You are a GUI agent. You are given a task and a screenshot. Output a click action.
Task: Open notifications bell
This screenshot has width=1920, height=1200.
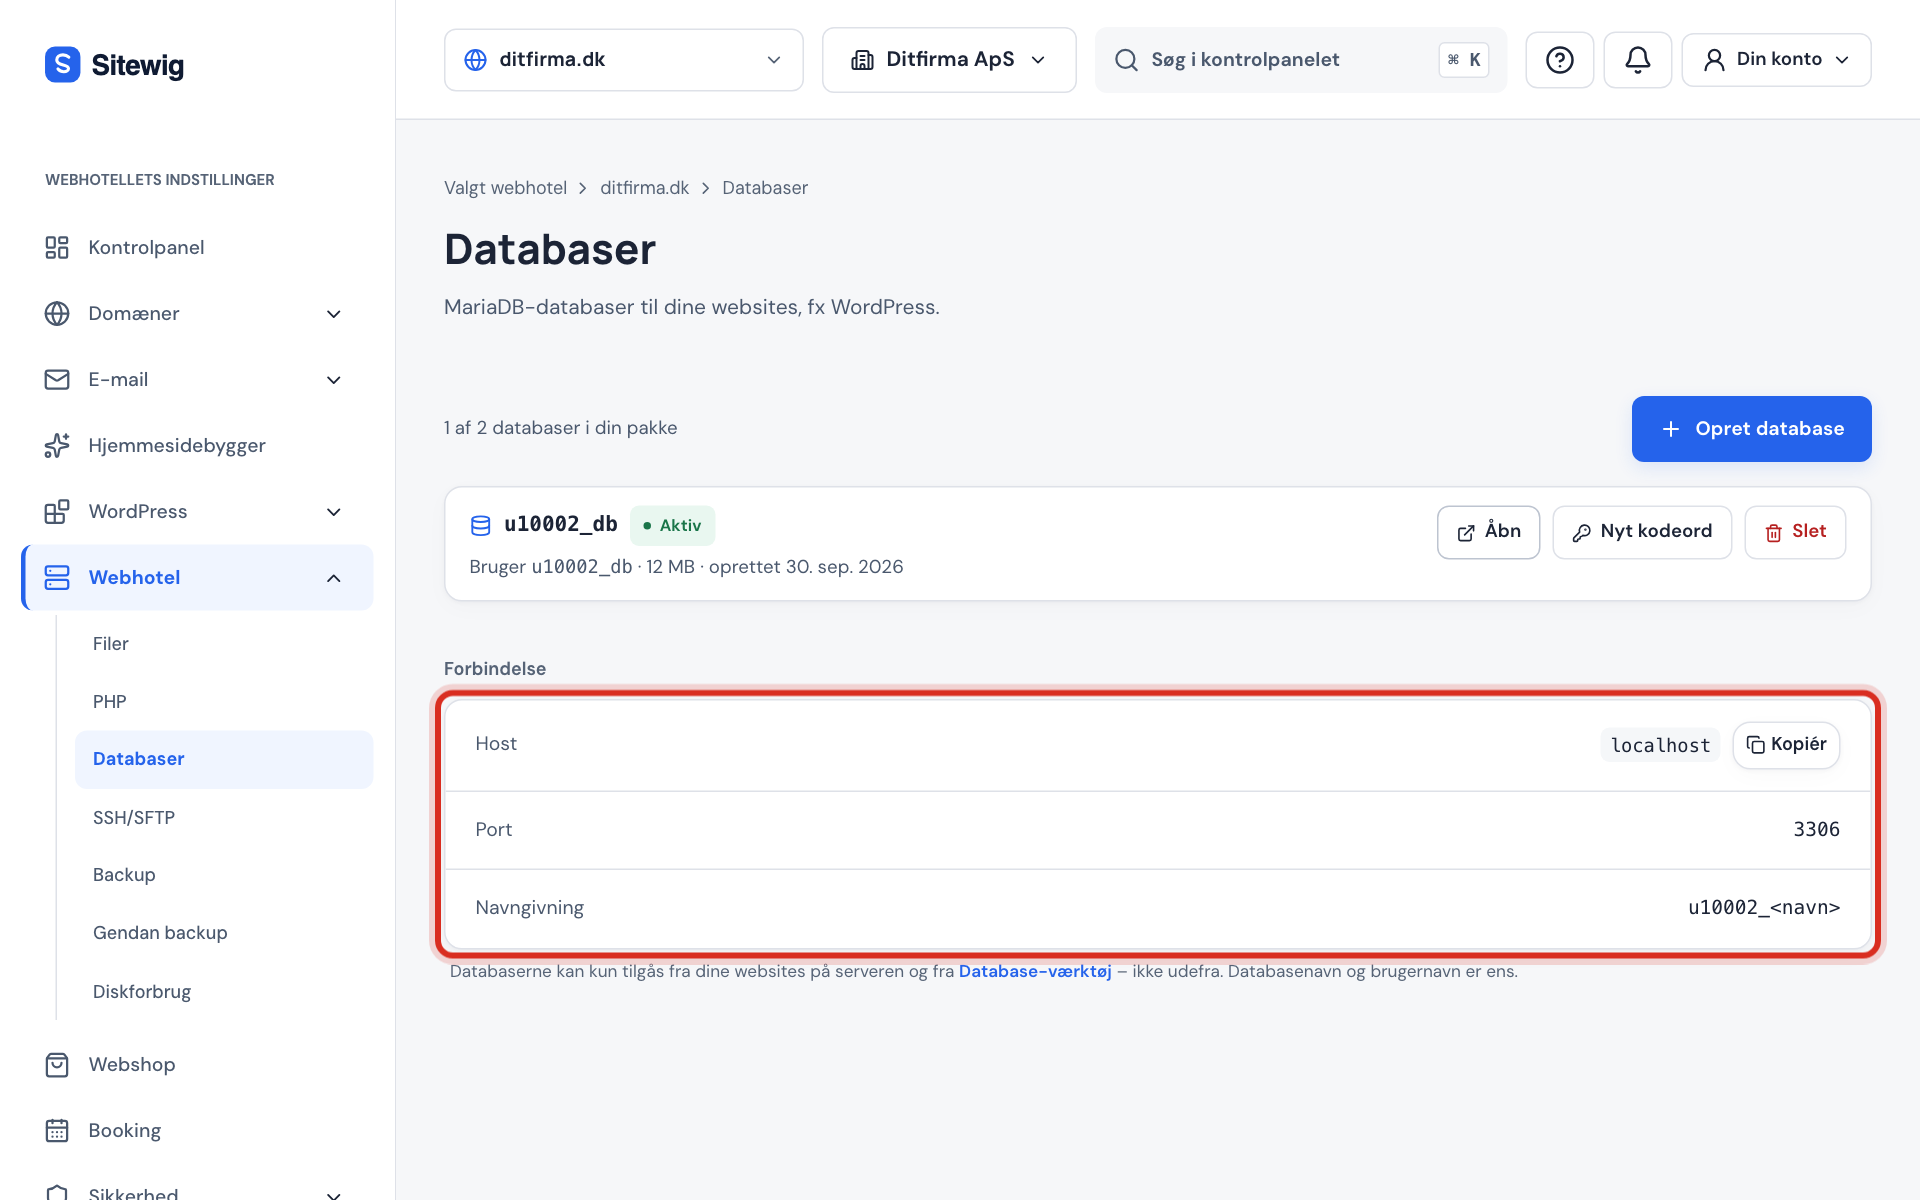pyautogui.click(x=1637, y=60)
